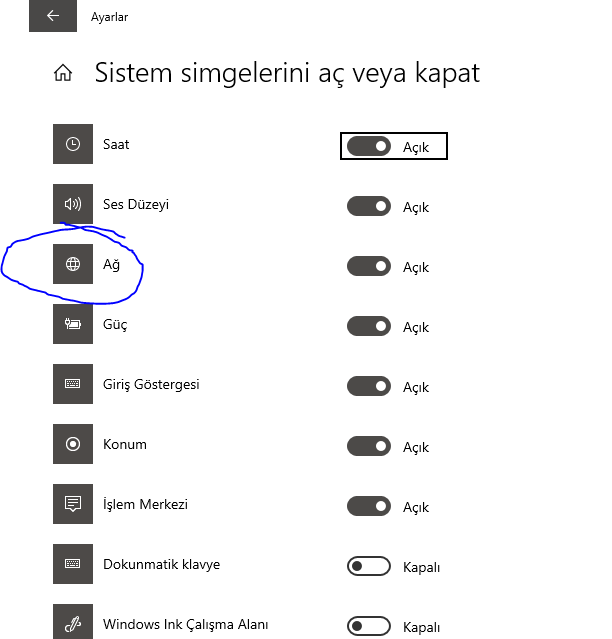Screen dimensions: 612x639
Task: Turn off the Giriş Göstergesi switch
Action: [368, 387]
